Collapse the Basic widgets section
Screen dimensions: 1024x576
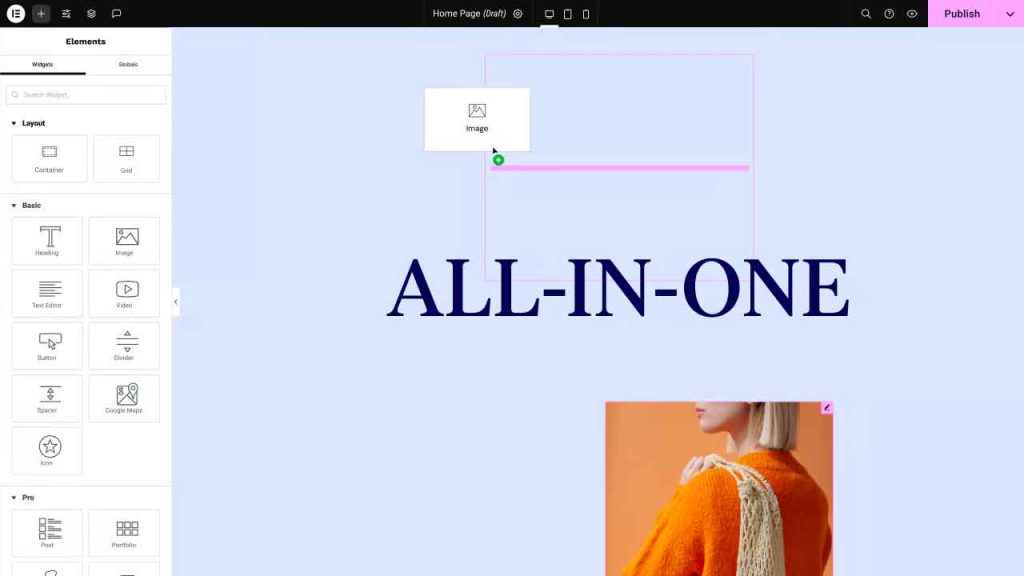pyautogui.click(x=14, y=205)
